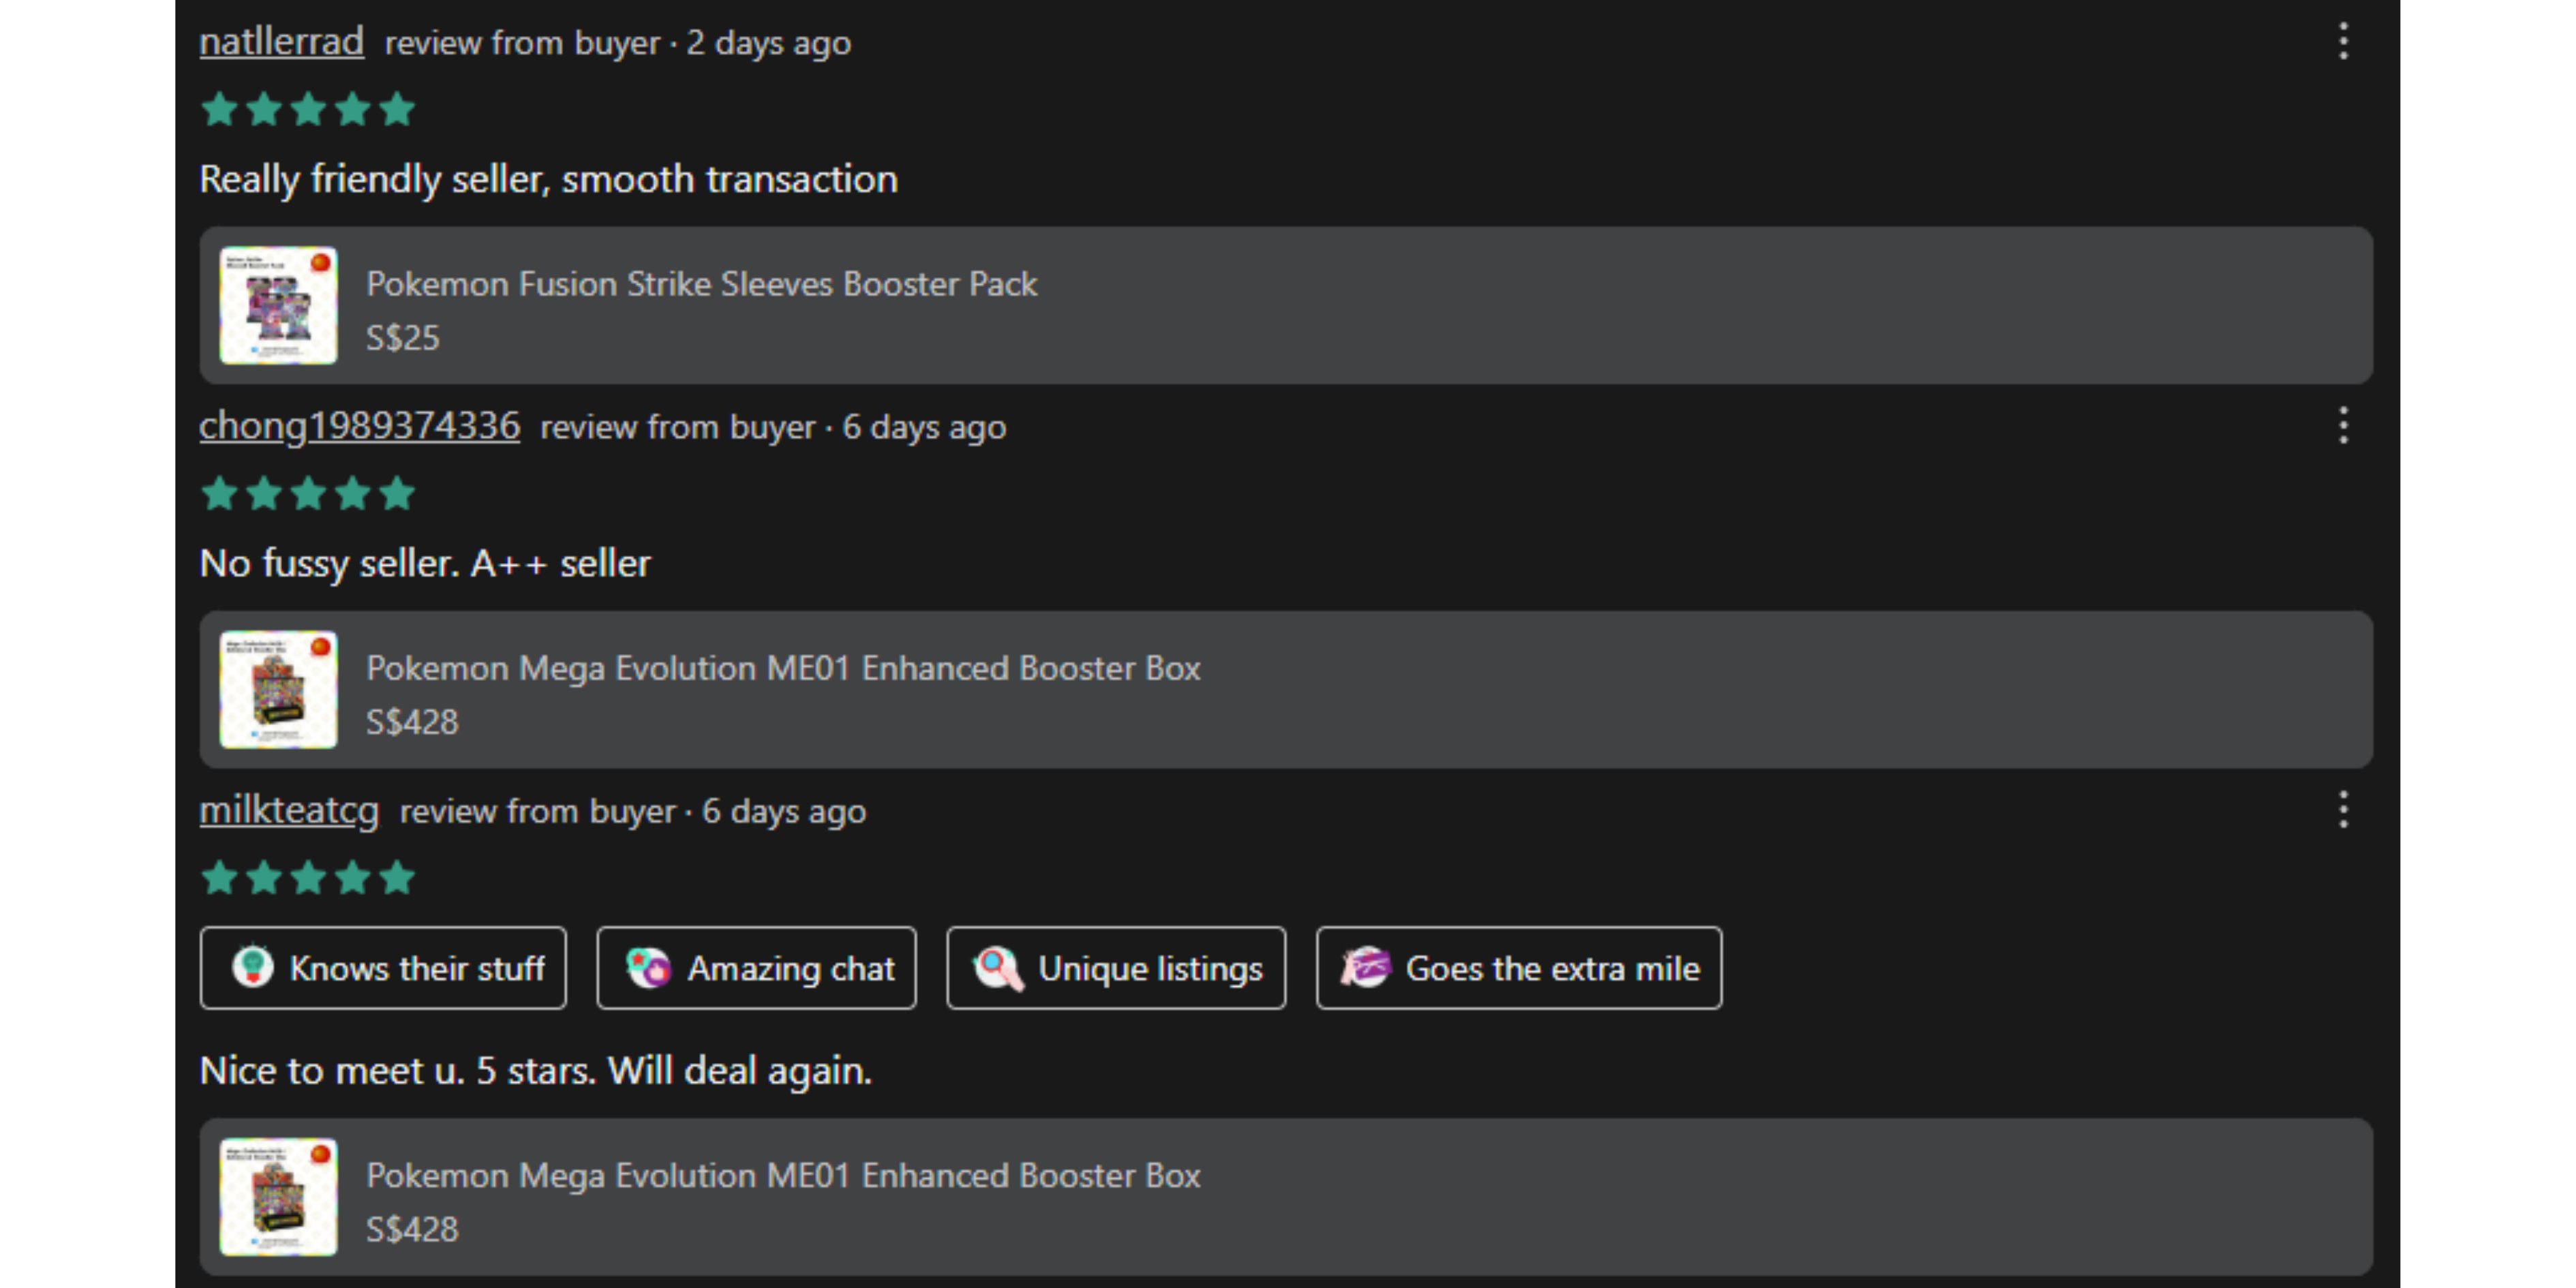Open Pokemon Fusion Strike Sleeves Booster Pack listing
2576x1288 pixels.
click(x=701, y=284)
